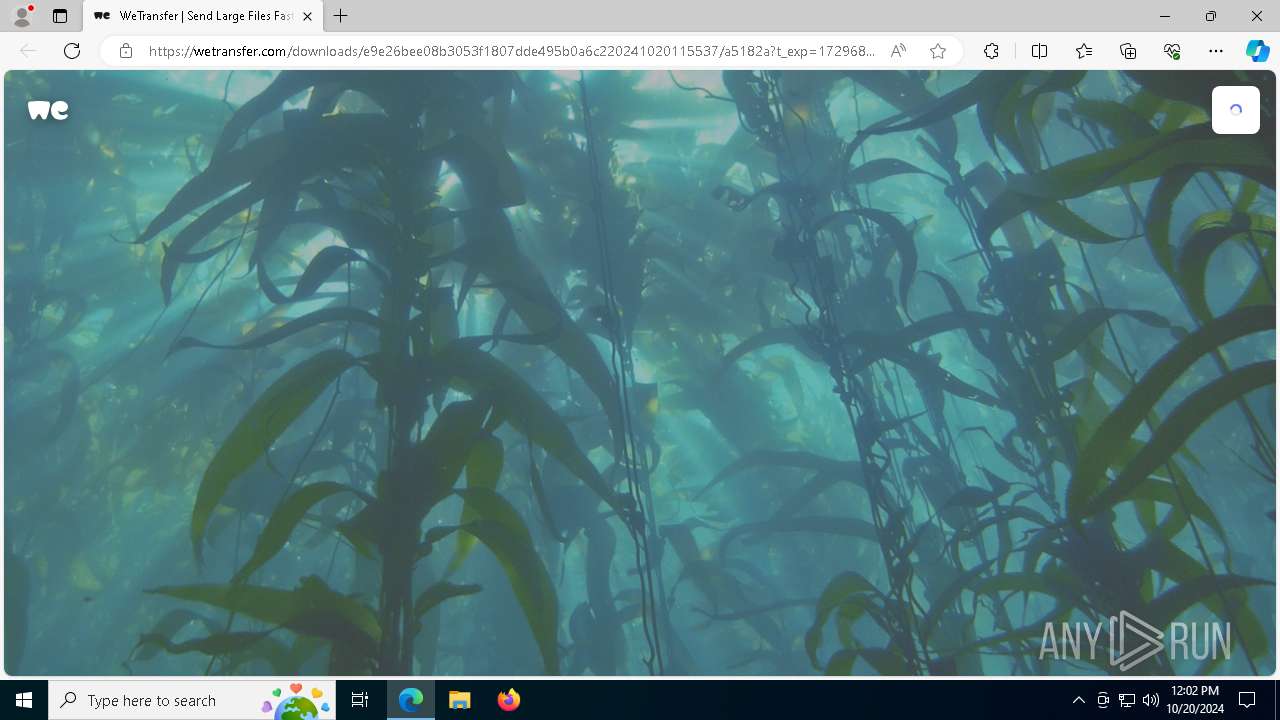Open the Favorites list
The image size is (1280, 720).
point(1084,51)
